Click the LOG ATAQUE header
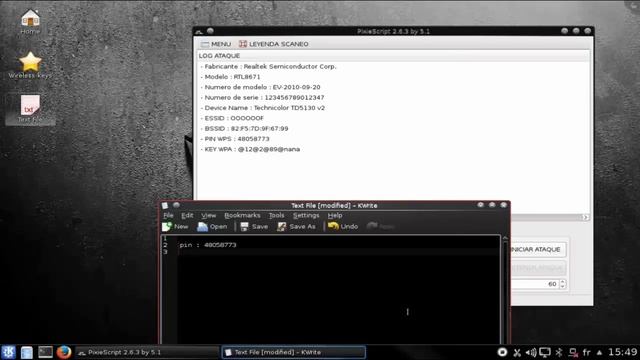This screenshot has height=360, width=640. point(219,56)
